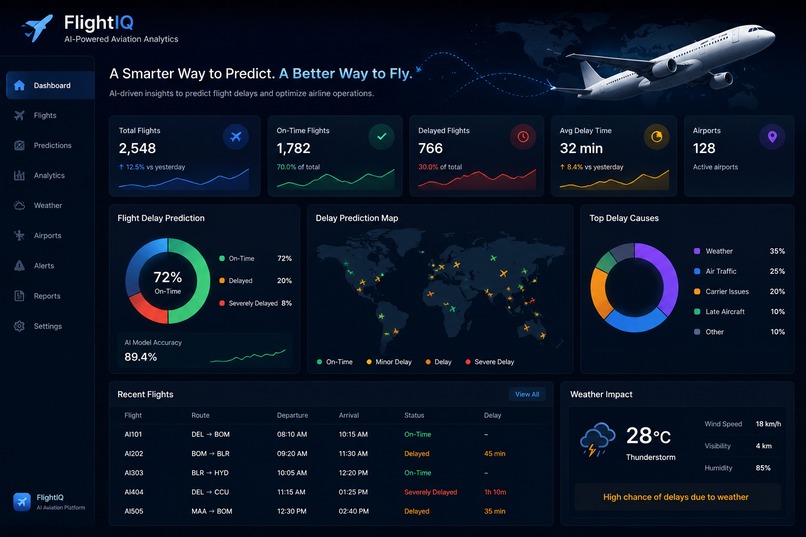Click the Carrier Issues orange legend swatch
The image size is (806, 537).
(x=697, y=291)
